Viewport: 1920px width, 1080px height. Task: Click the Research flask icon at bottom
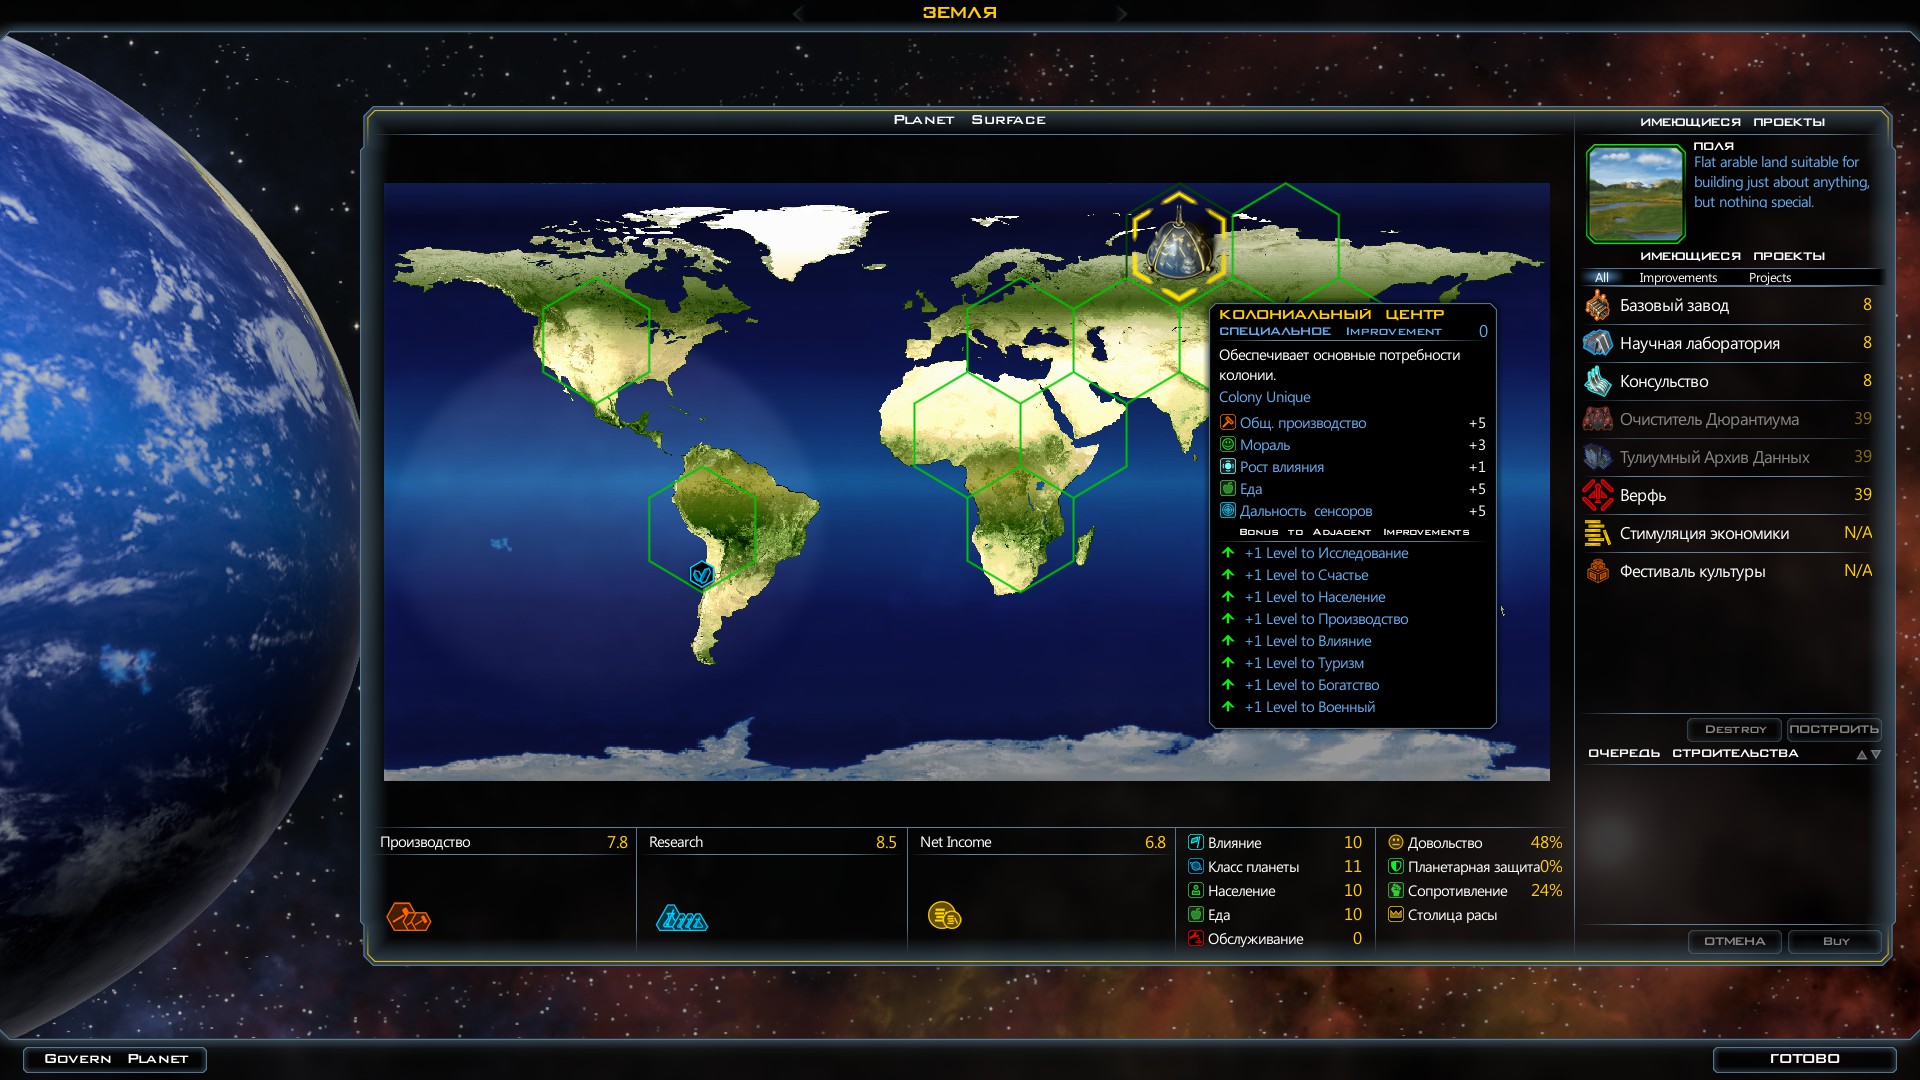(682, 917)
